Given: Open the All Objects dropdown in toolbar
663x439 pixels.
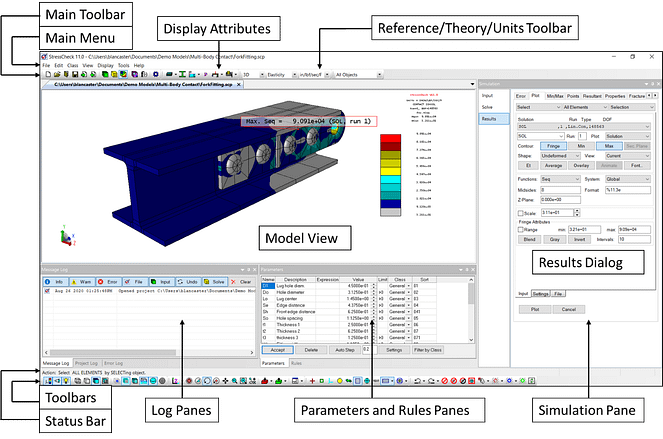Looking at the screenshot, I should tap(360, 74).
